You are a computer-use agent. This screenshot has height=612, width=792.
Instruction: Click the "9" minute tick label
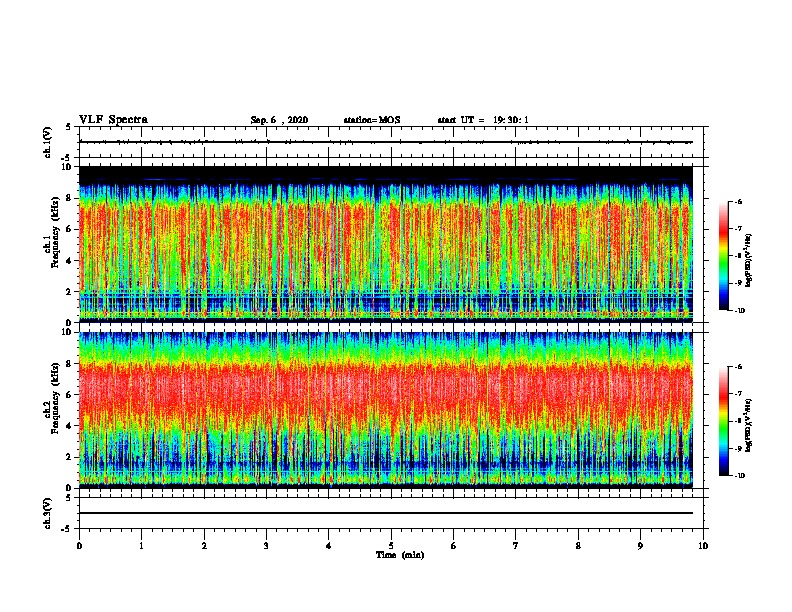640,546
